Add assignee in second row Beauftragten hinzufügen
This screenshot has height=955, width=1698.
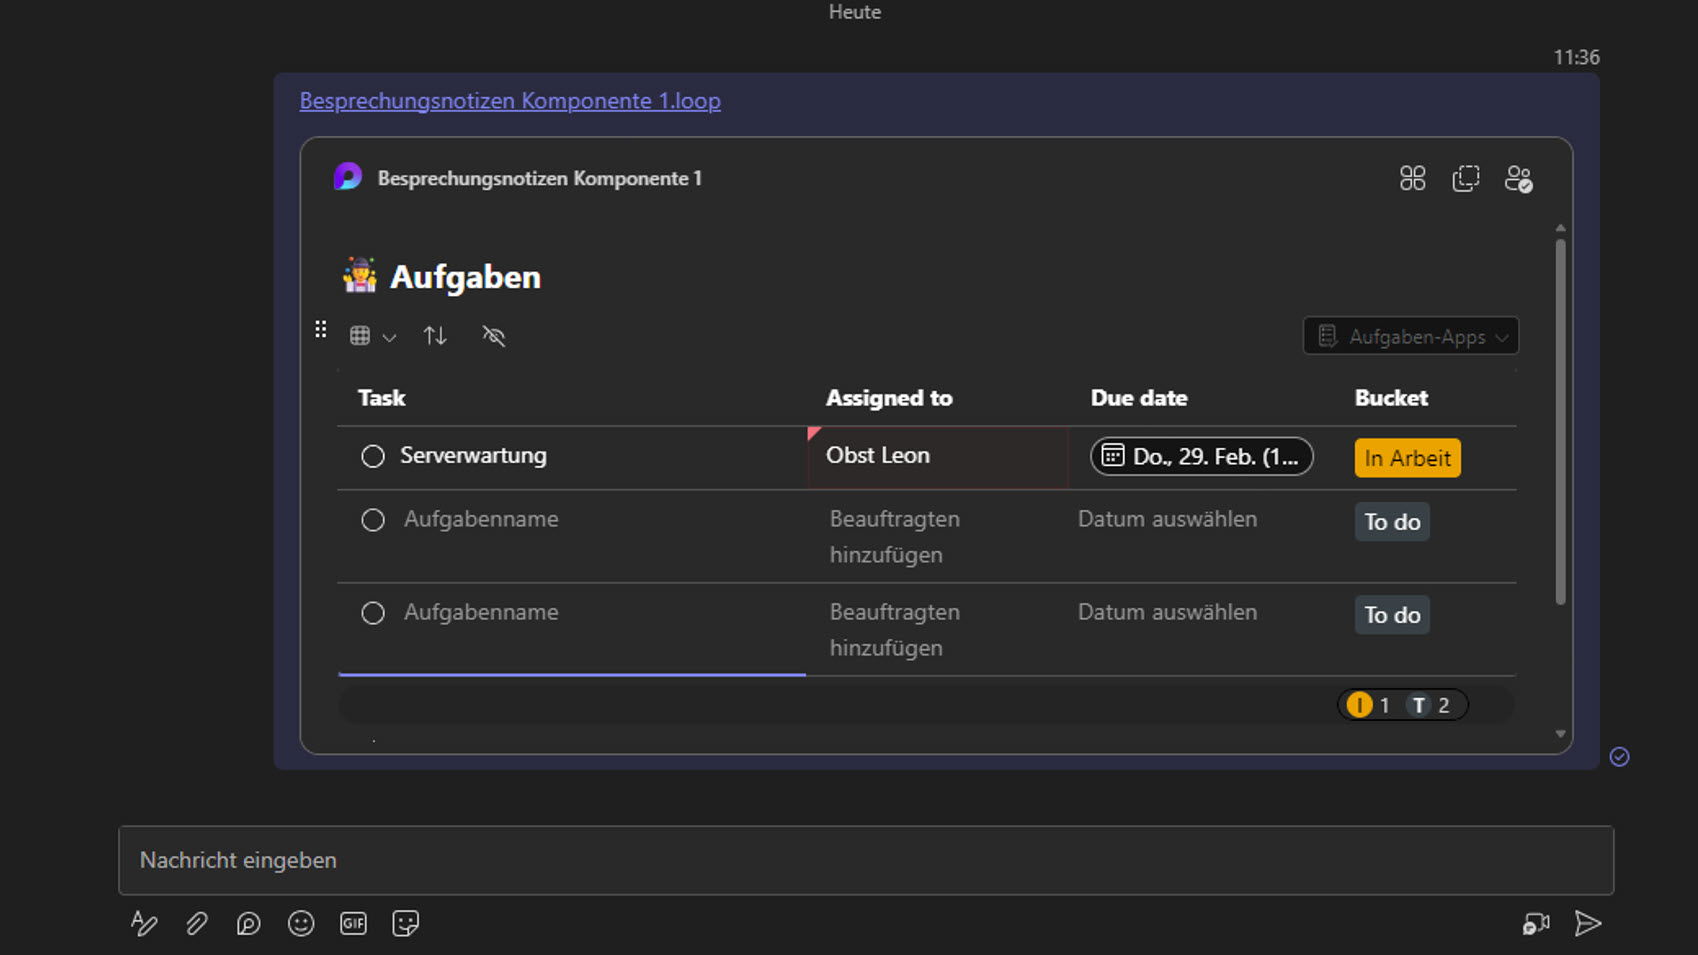tap(895, 537)
